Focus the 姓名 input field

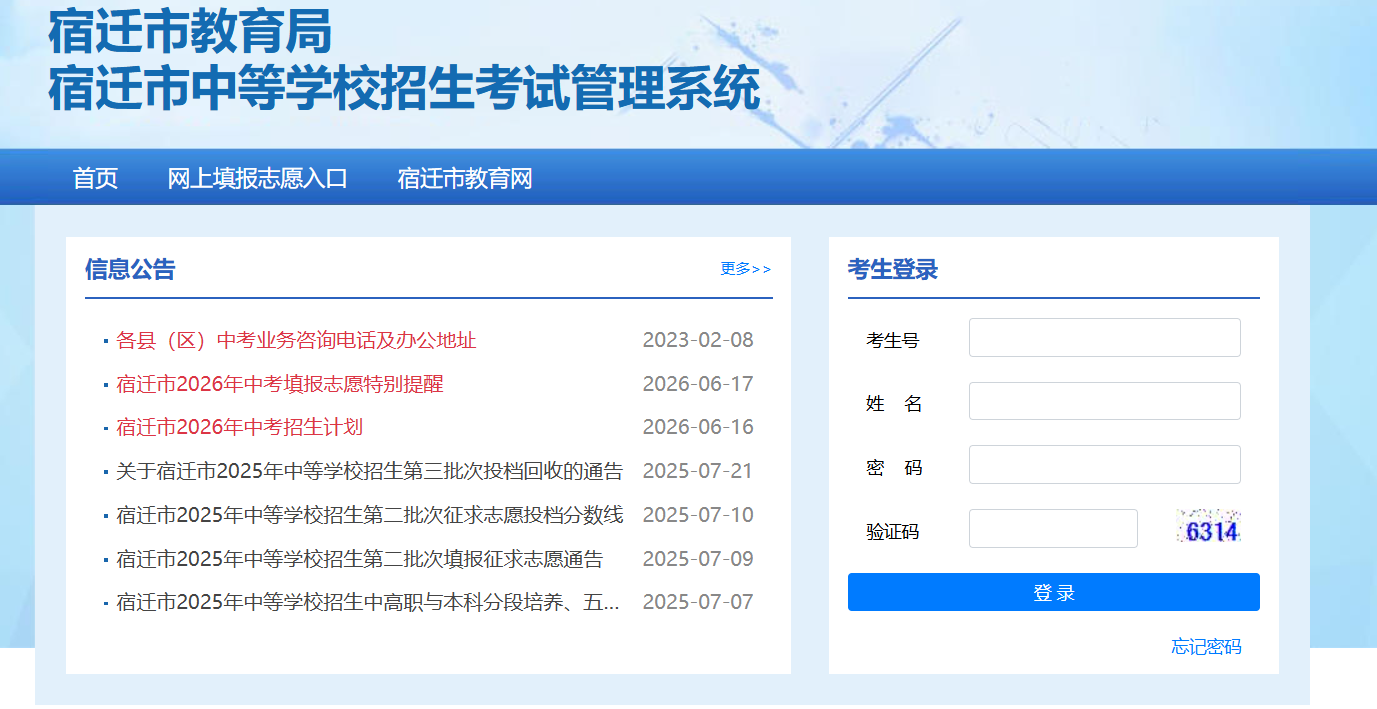[x=1104, y=401]
